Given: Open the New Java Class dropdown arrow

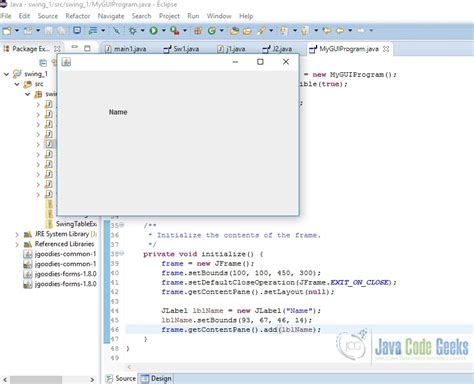Looking at the screenshot, I should click(221, 31).
